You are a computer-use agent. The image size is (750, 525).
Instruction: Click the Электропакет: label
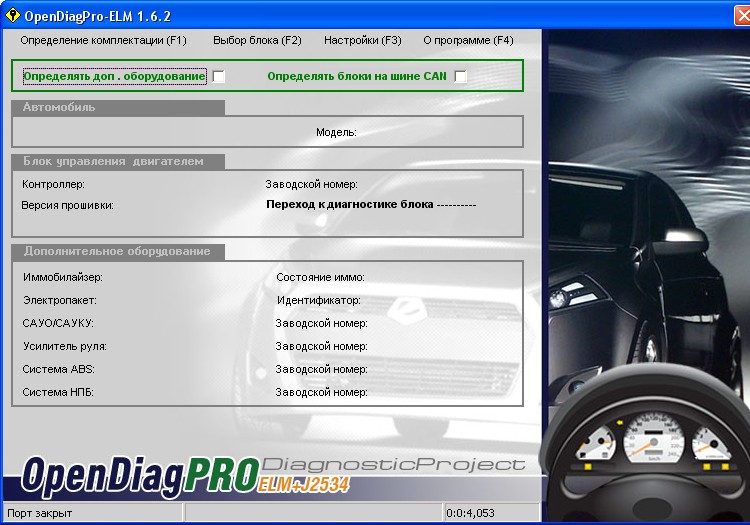[x=60, y=300]
